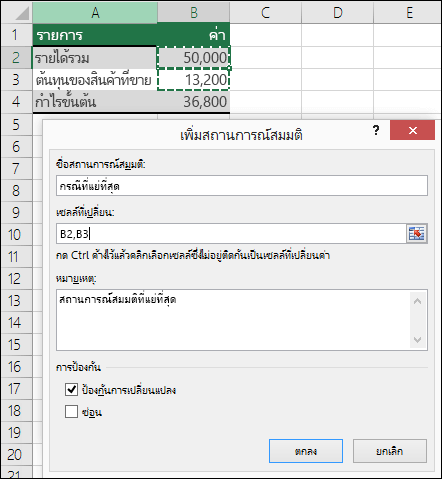The width and height of the screenshot is (442, 479).
Task: Close the เพิ่มสถานการณ์สมมติ dialog
Action: tap(412, 130)
